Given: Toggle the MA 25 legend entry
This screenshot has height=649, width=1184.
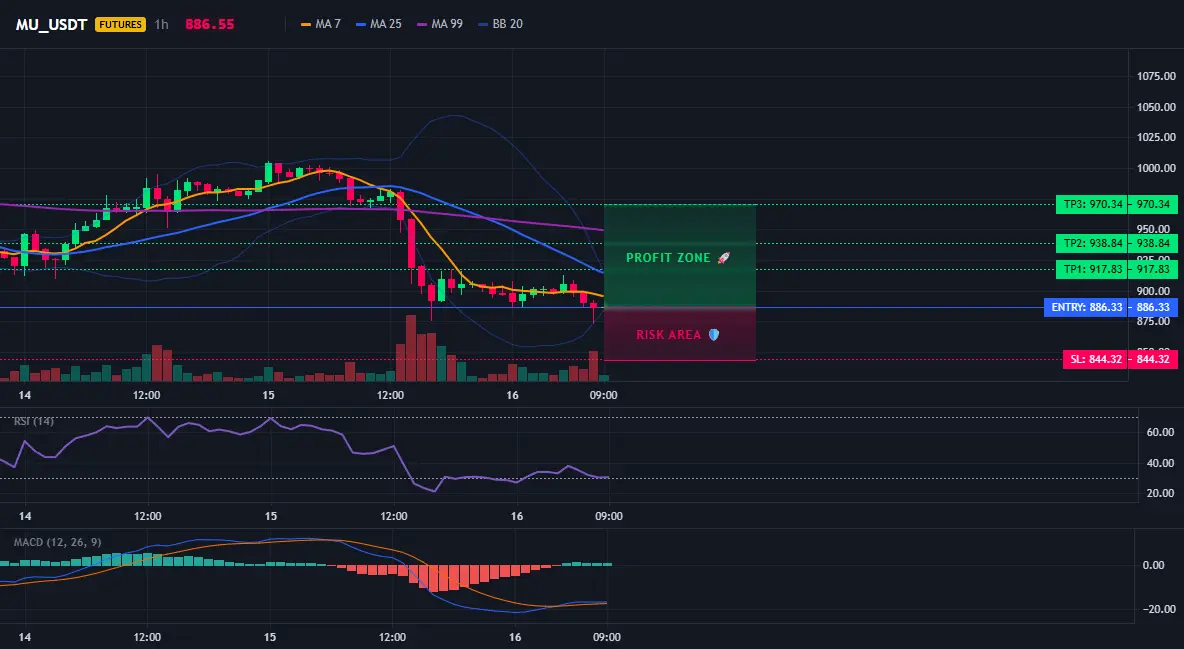Looking at the screenshot, I should point(378,24).
